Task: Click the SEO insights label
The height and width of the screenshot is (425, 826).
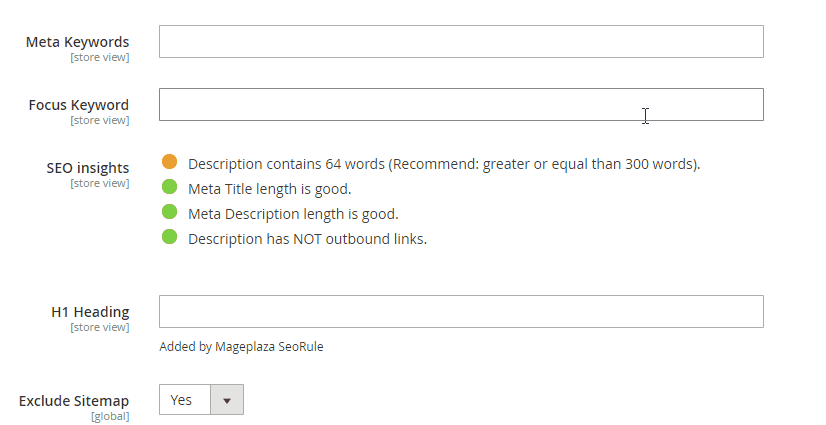Action: pos(88,167)
